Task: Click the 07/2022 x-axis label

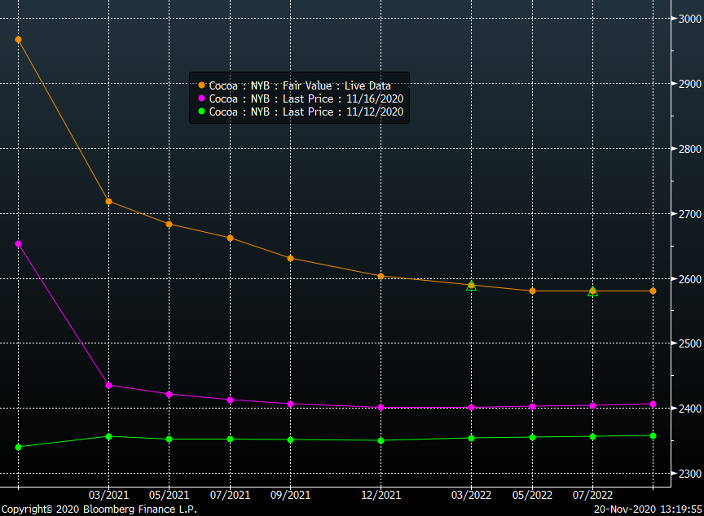Action: 592,495
